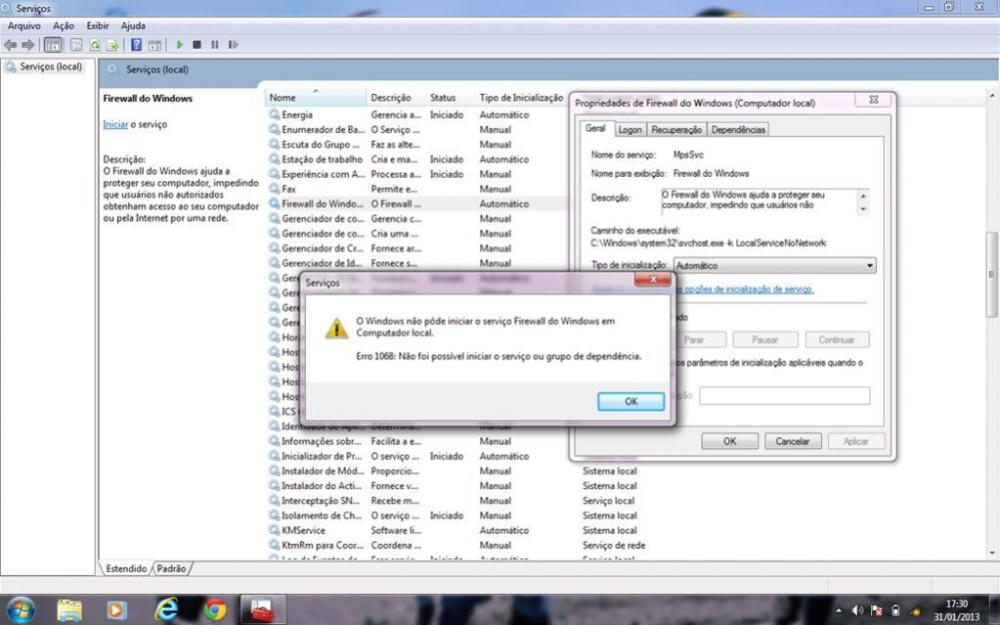Click the green Start Service play icon
Viewport: 1000px width, 625px height.
tap(179, 45)
